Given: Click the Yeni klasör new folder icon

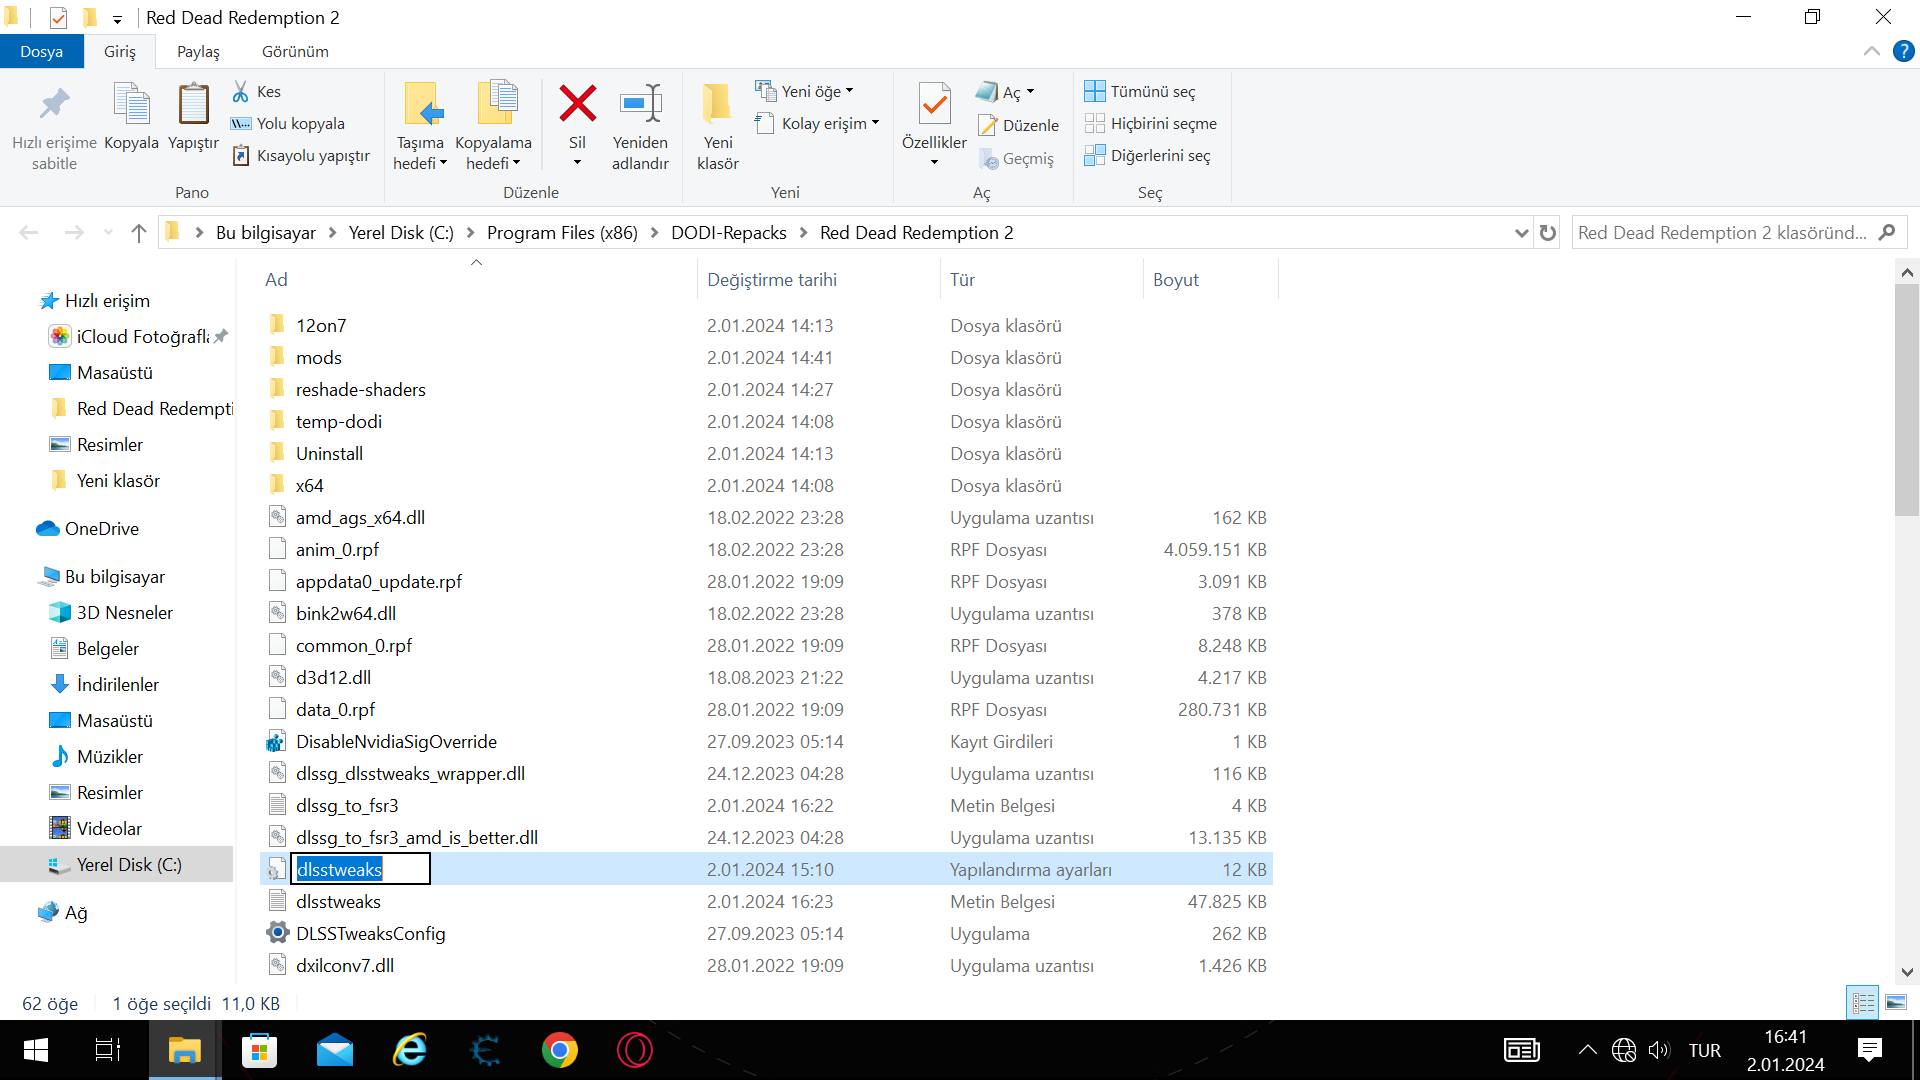Looking at the screenshot, I should (717, 104).
